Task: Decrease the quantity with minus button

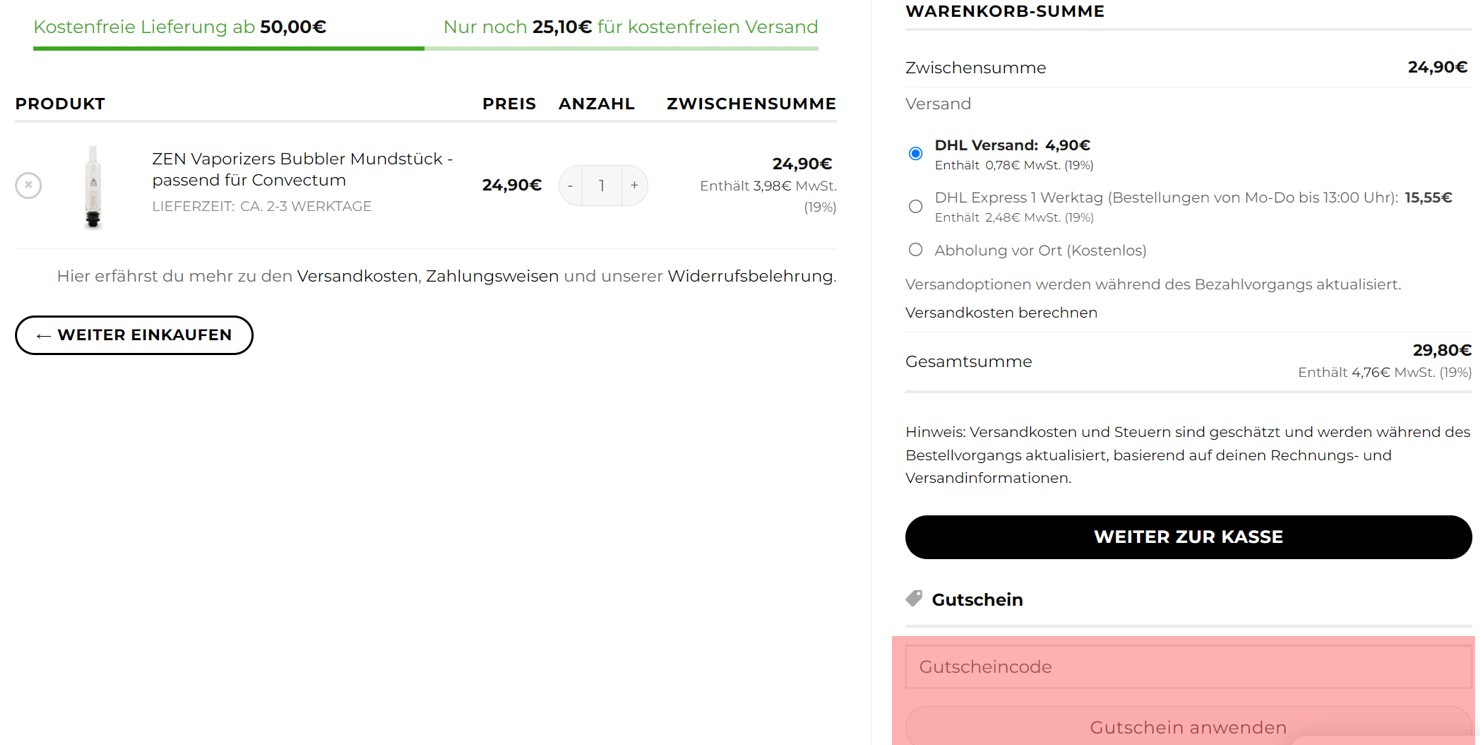Action: (570, 185)
